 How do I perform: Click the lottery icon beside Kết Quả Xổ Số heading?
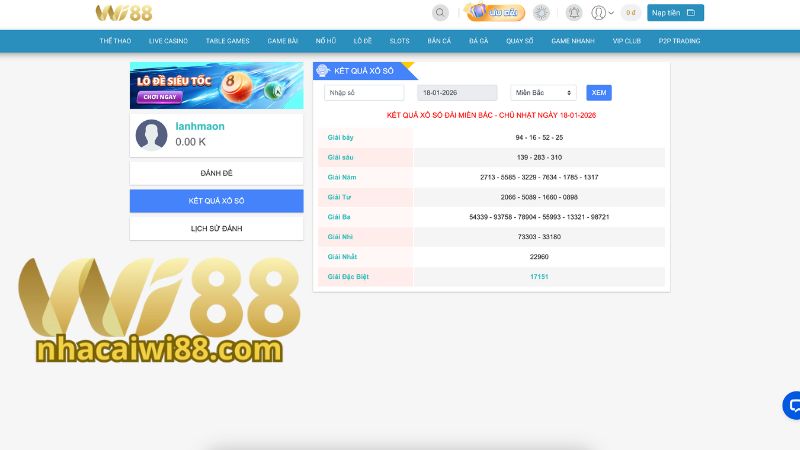(x=322, y=71)
